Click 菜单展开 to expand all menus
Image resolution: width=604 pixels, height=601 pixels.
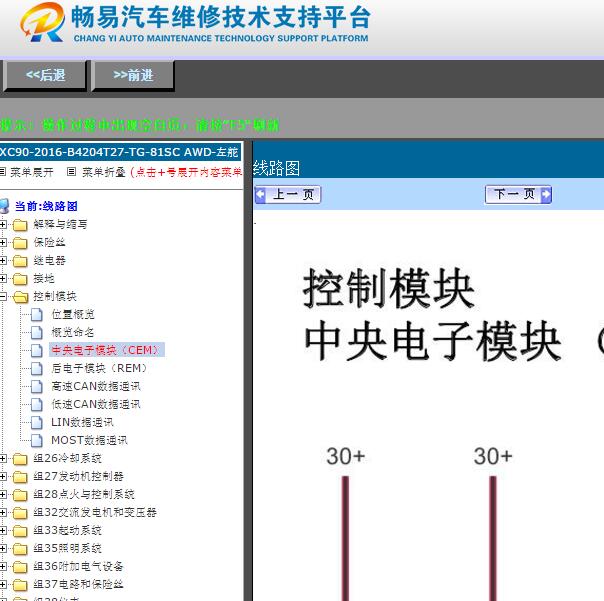point(32,172)
